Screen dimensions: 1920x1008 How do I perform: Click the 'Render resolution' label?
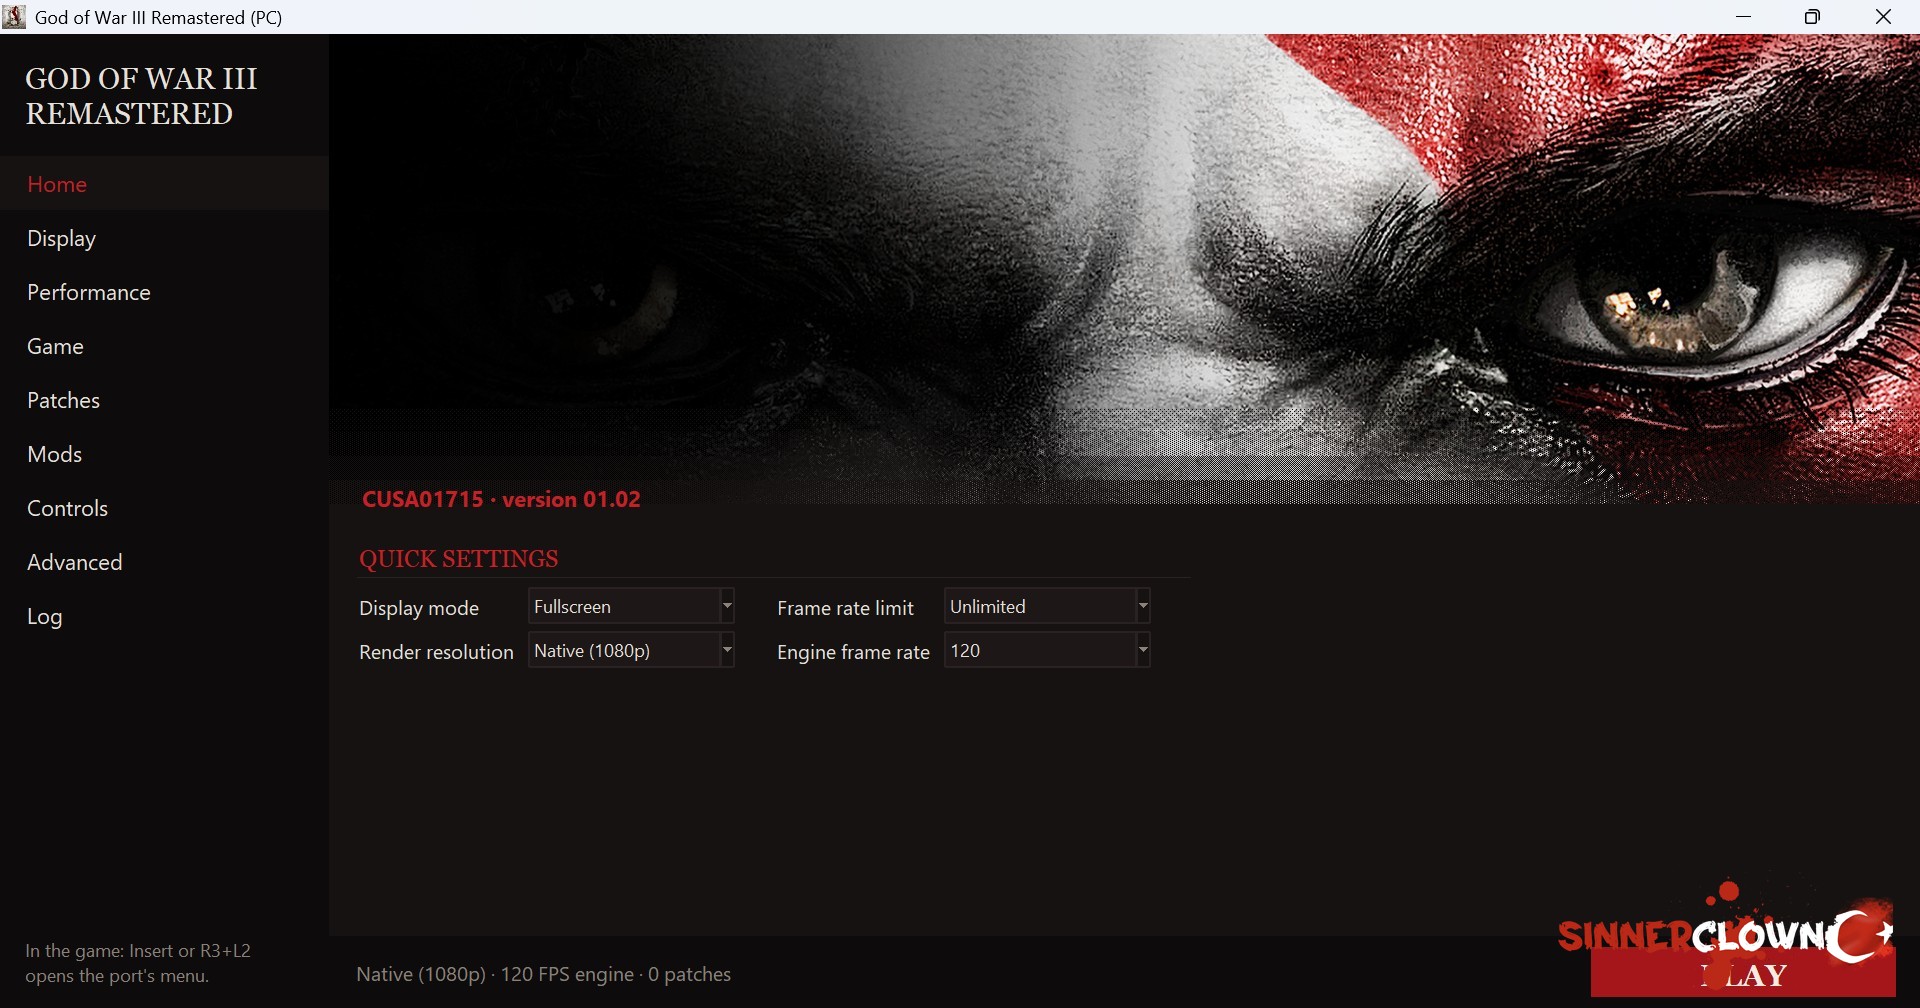(436, 652)
